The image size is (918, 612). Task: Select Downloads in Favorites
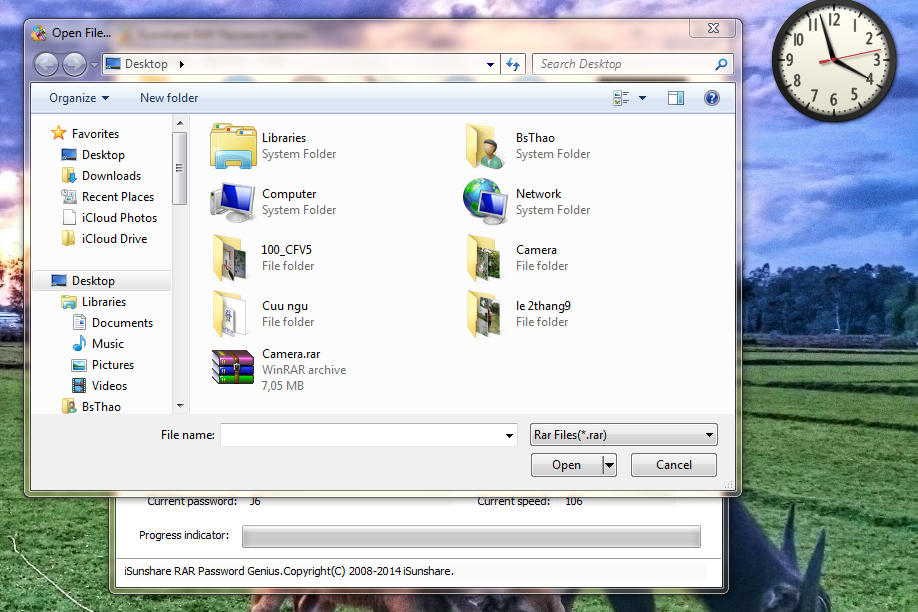(x=111, y=176)
